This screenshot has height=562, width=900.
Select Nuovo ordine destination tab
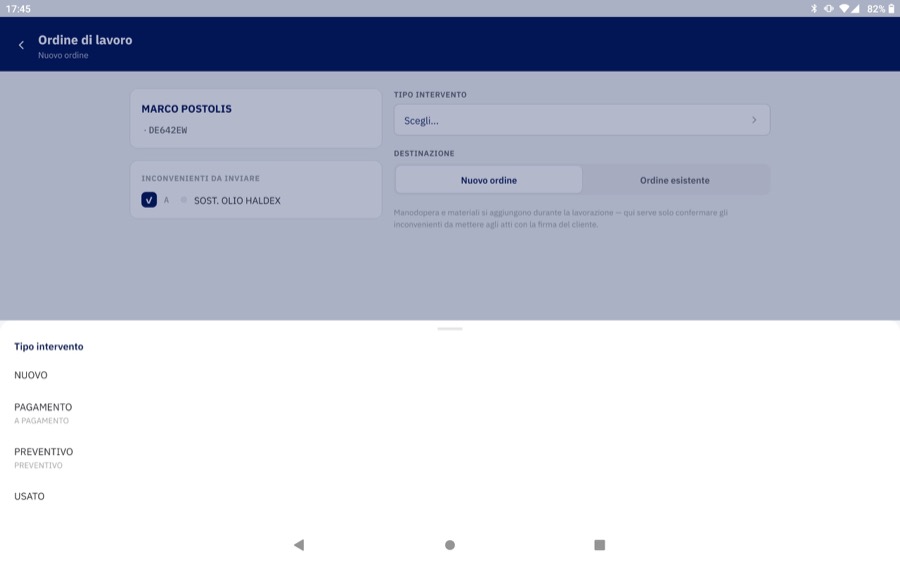[488, 180]
